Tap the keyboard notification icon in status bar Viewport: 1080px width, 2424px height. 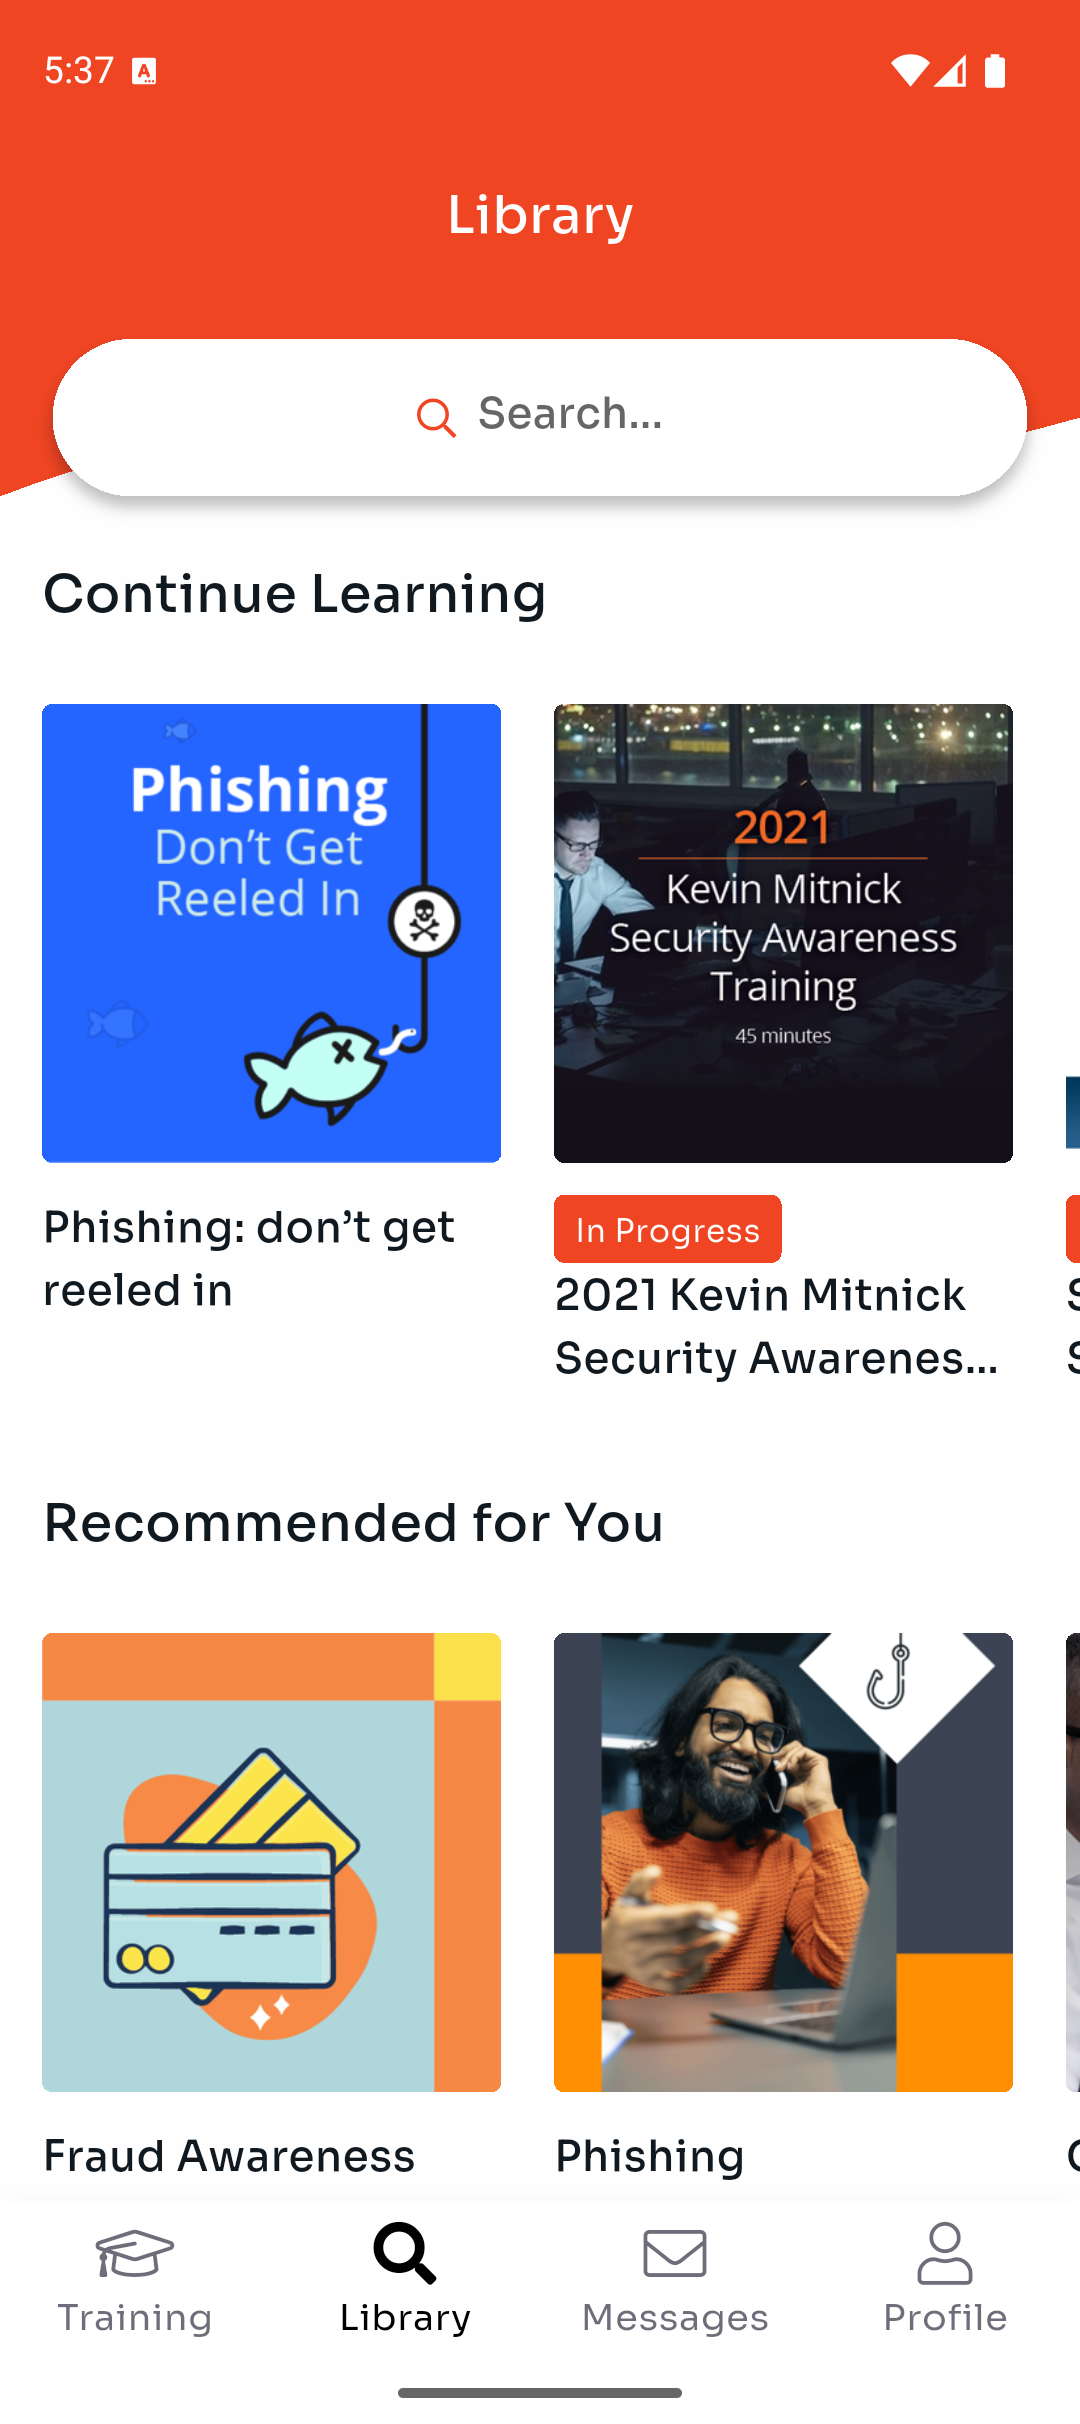(x=144, y=71)
